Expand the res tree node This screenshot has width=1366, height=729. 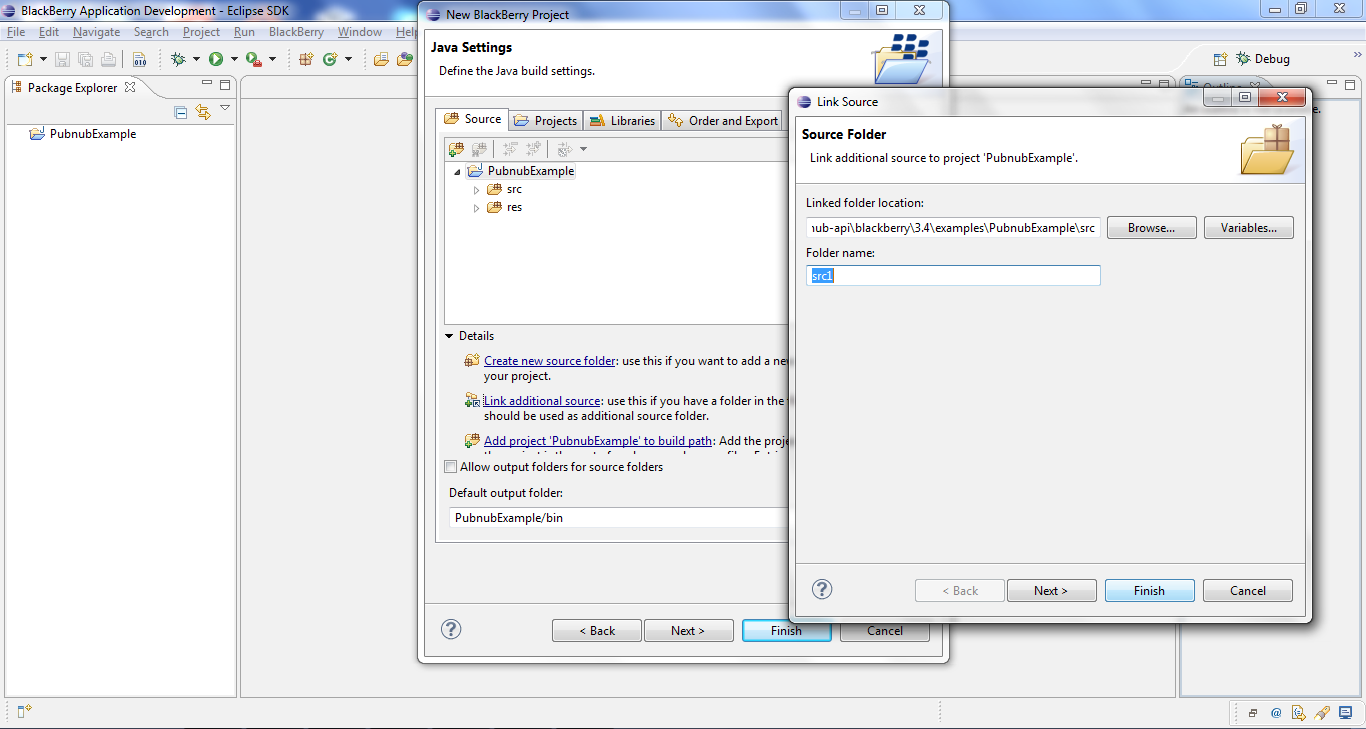477,207
